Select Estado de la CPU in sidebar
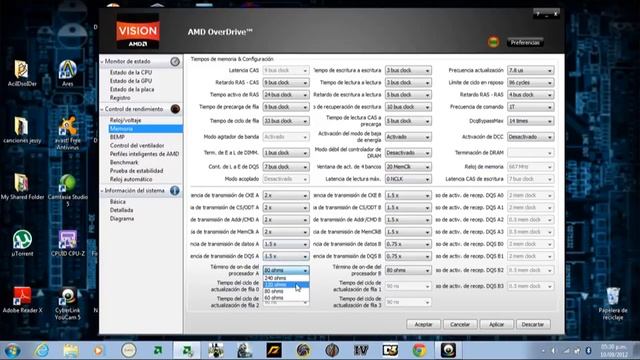This screenshot has height=360, width=640. [x=131, y=72]
